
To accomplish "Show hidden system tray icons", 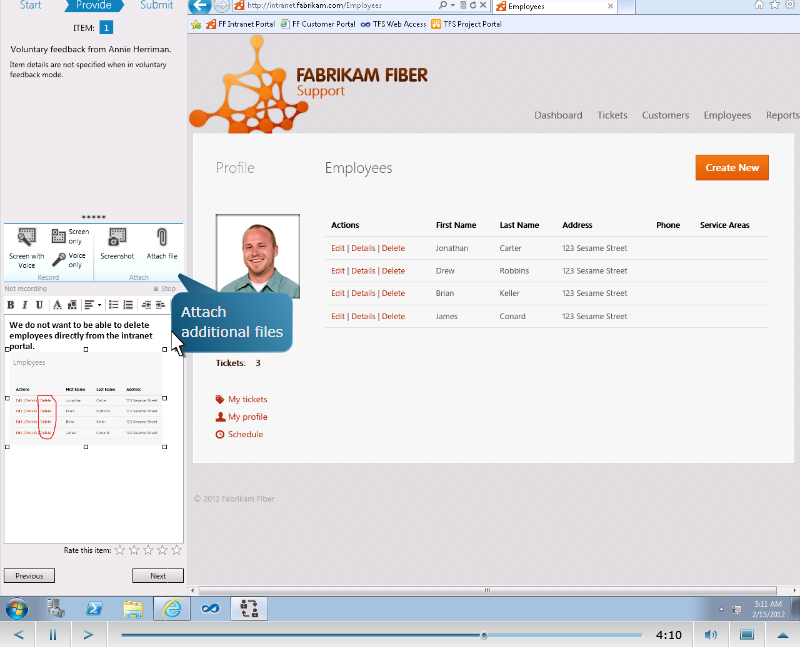I will tap(721, 609).
